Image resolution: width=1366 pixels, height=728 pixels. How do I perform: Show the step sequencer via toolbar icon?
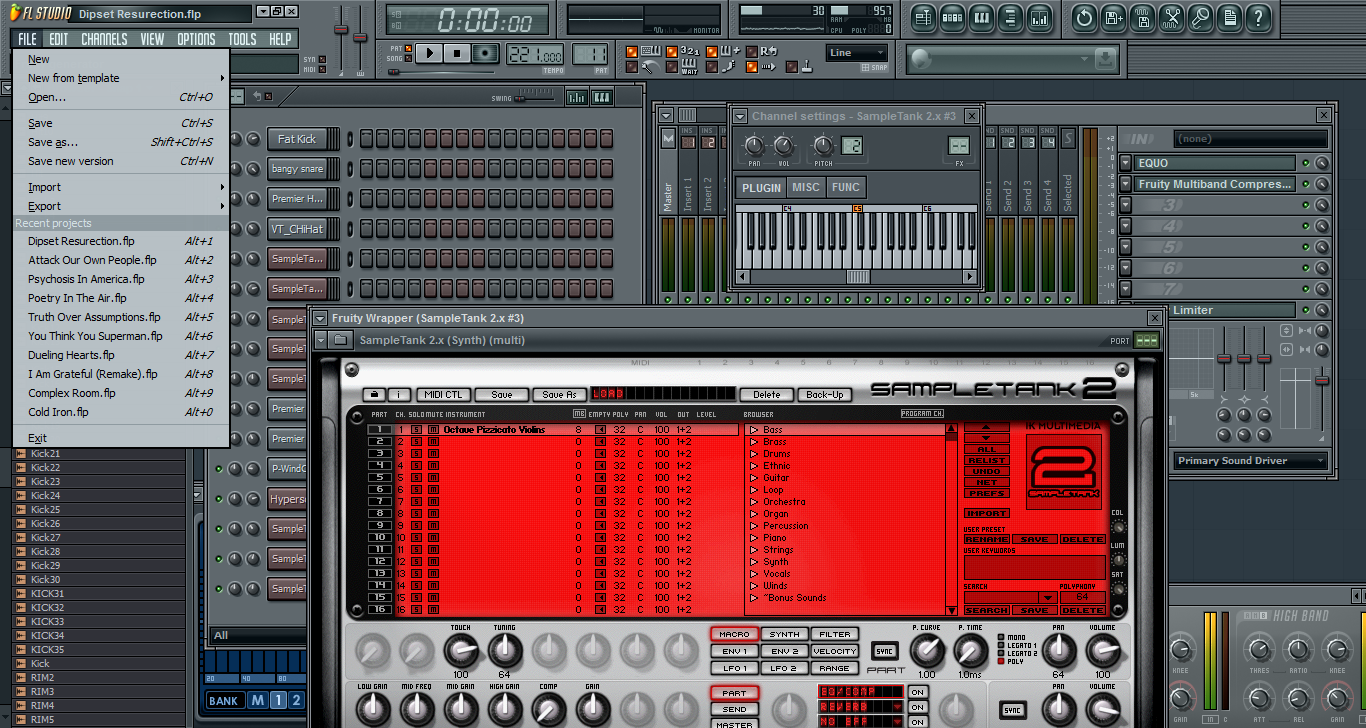pyautogui.click(x=953, y=17)
